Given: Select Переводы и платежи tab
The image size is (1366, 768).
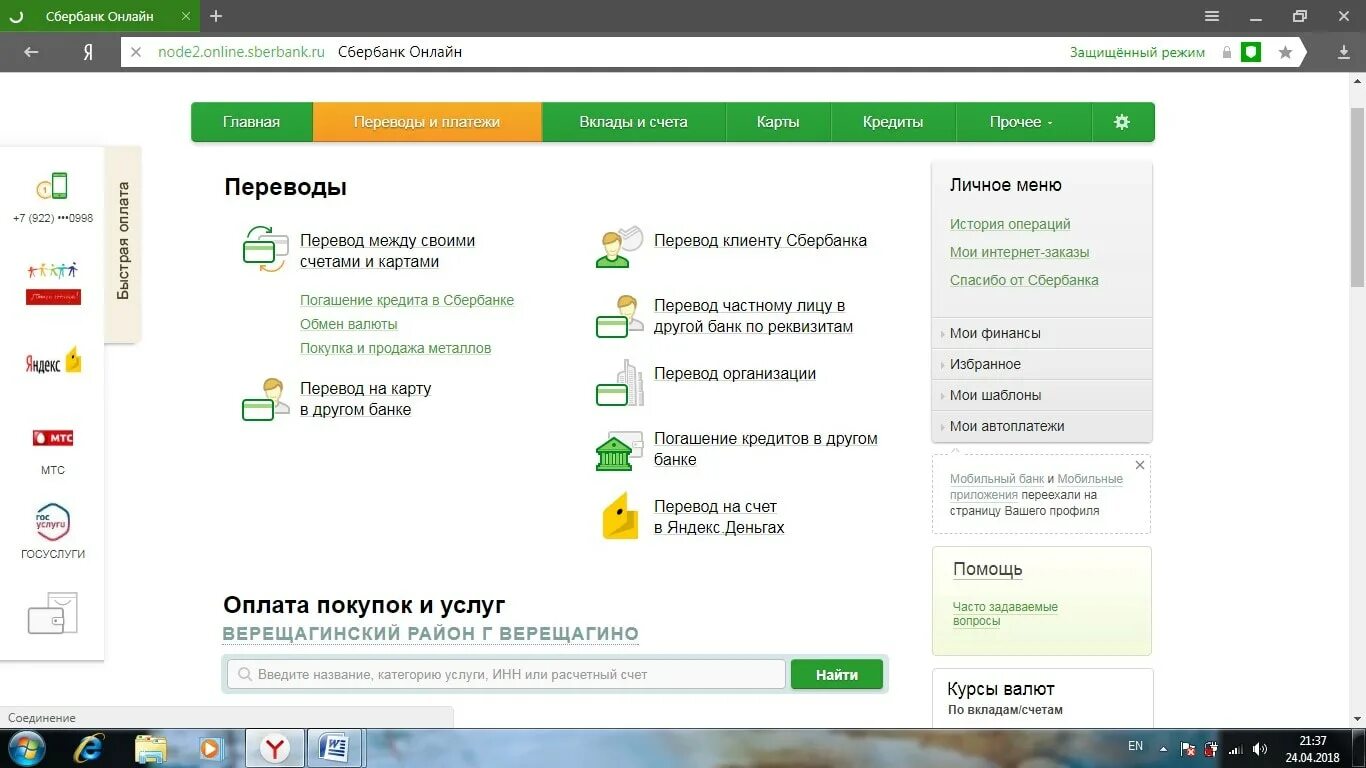Looking at the screenshot, I should click(427, 122).
